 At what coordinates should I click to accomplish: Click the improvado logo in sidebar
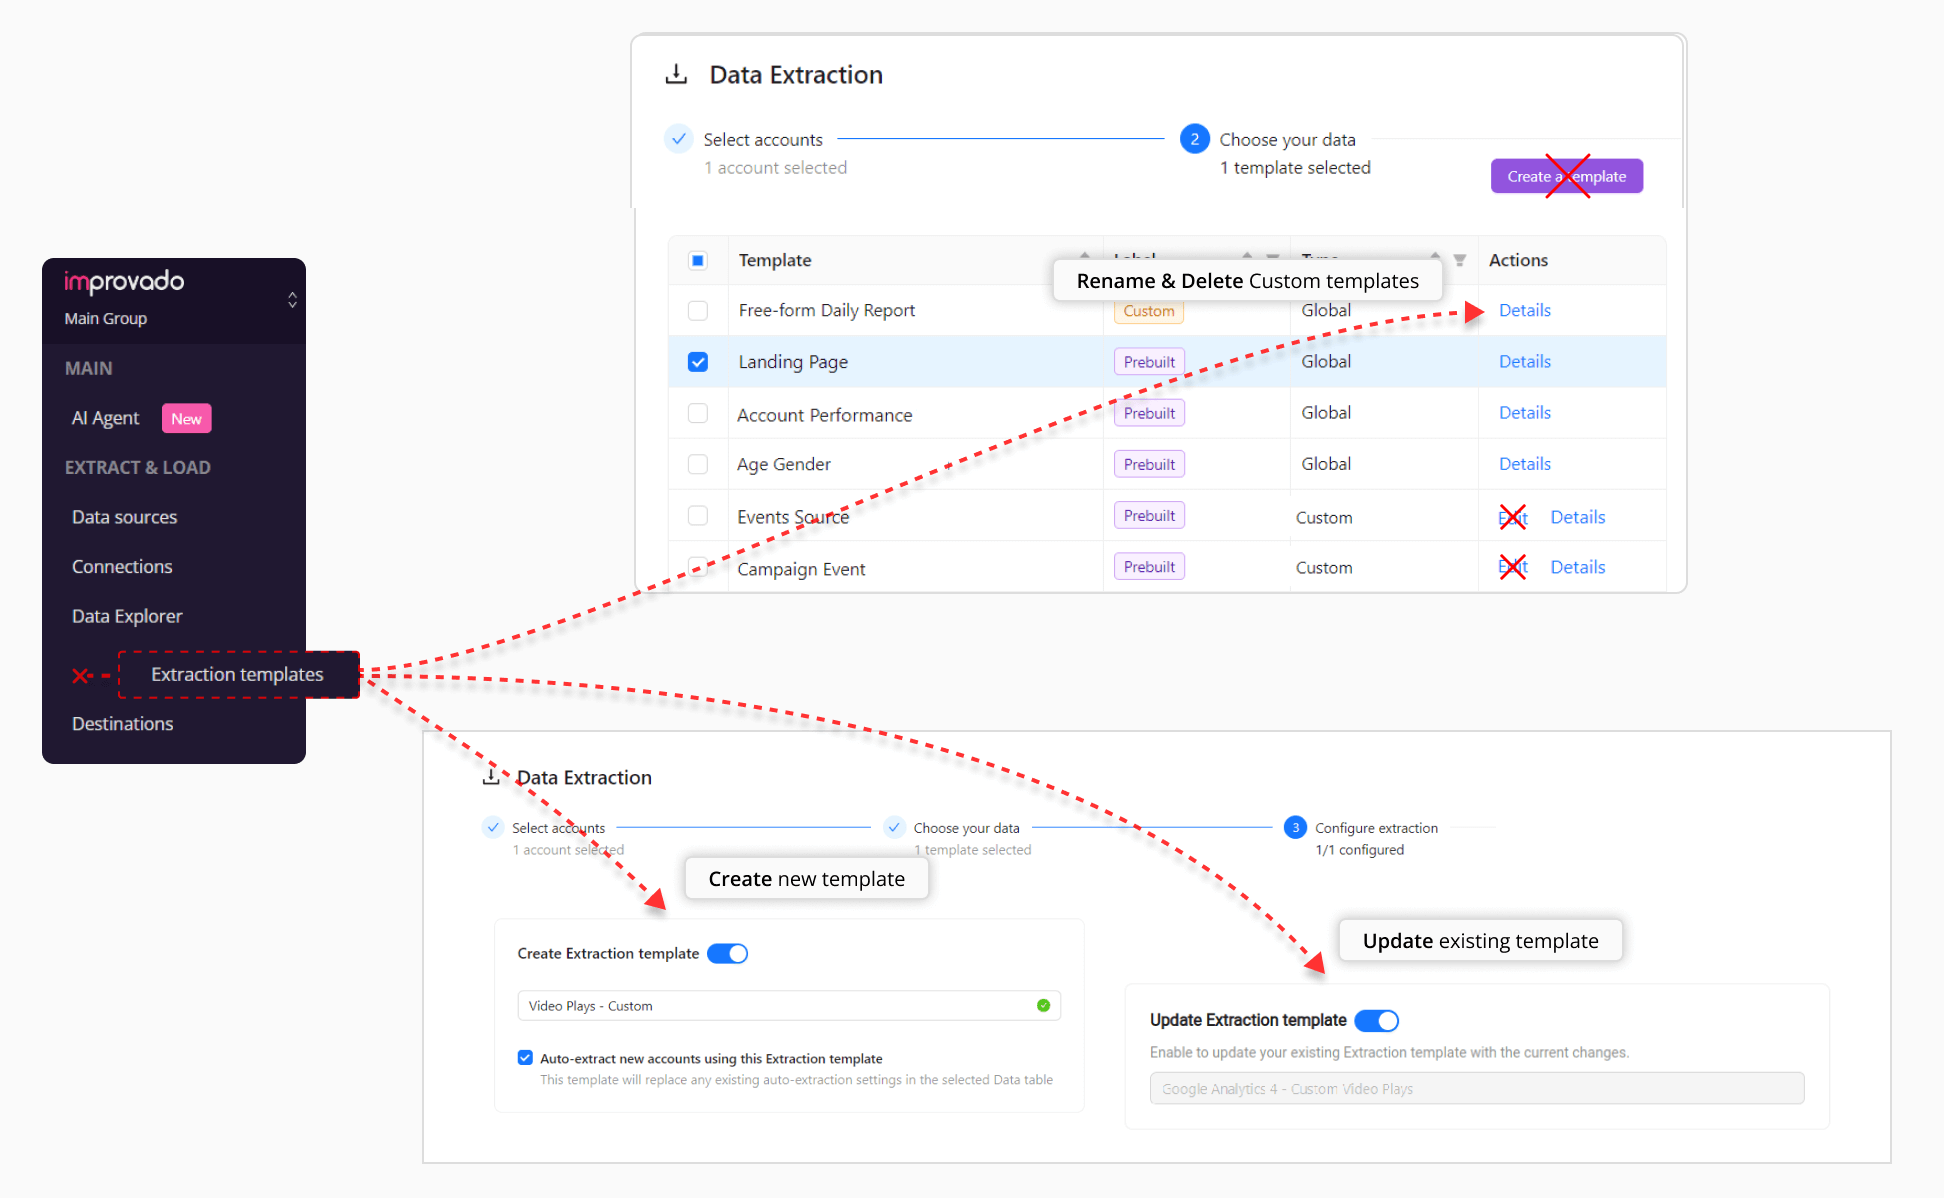tap(124, 281)
